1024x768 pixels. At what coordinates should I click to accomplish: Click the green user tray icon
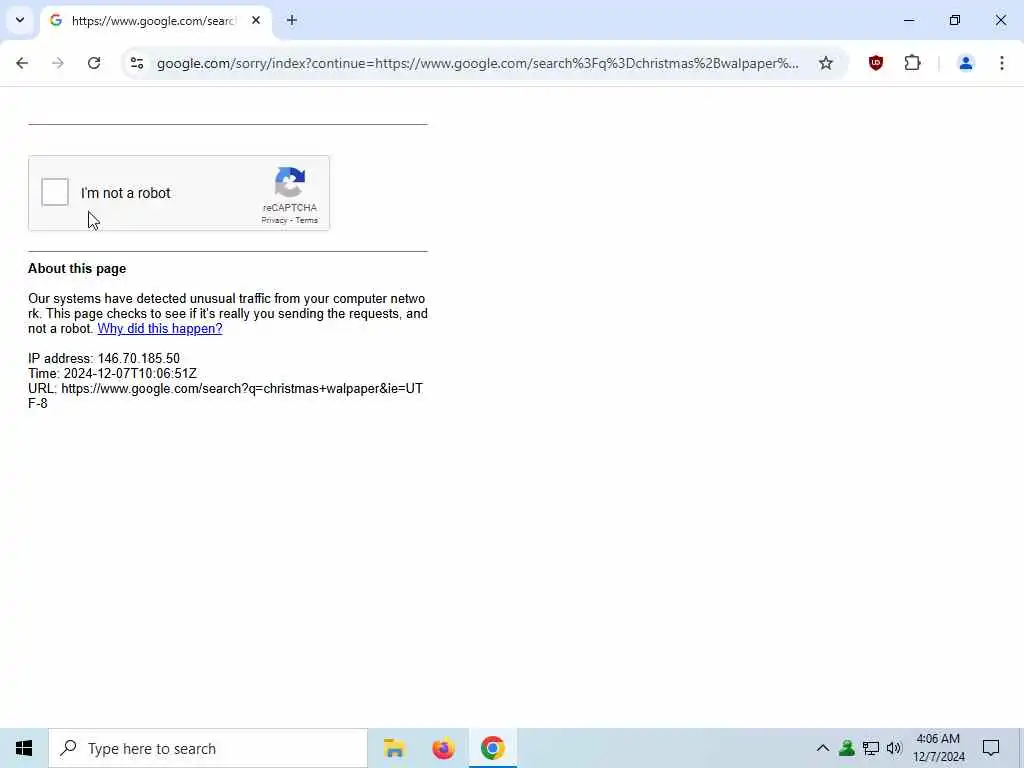(x=847, y=748)
